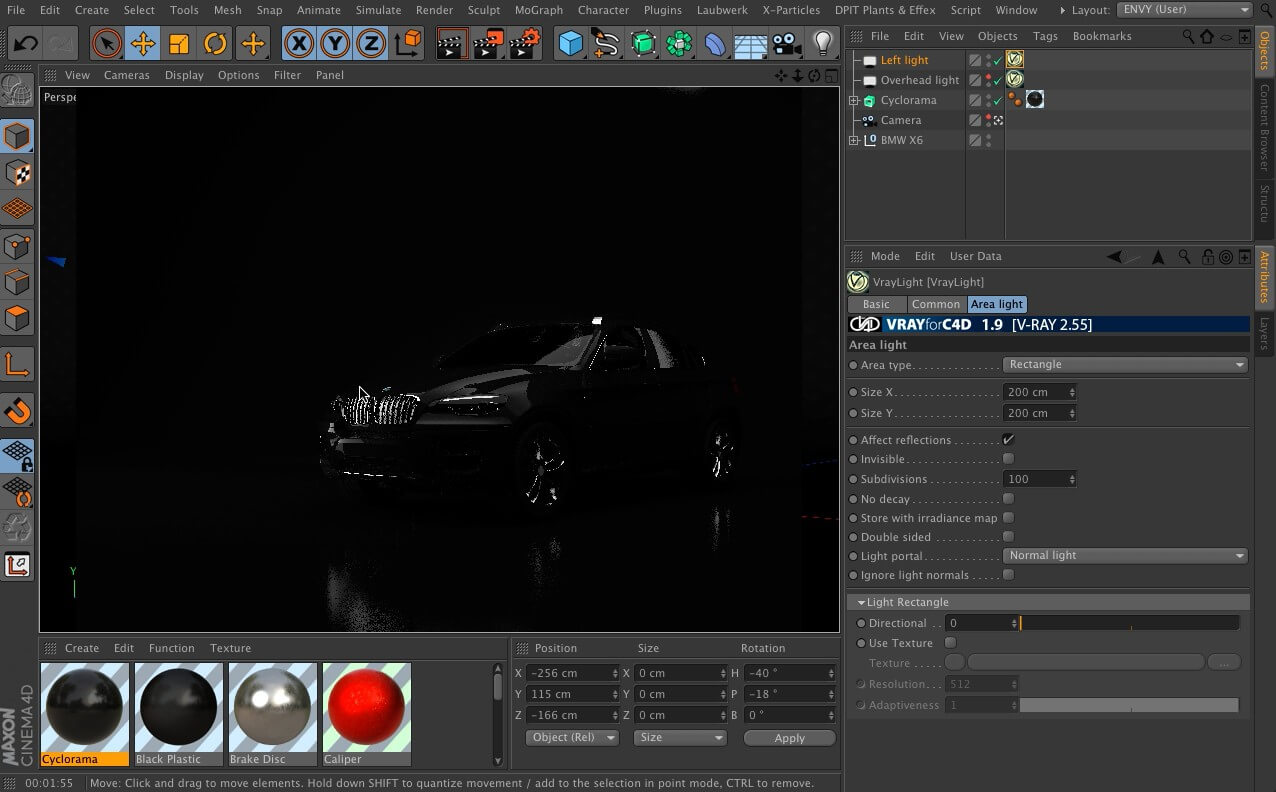Open the Light portal dropdown
1276x792 pixels.
(1125, 556)
